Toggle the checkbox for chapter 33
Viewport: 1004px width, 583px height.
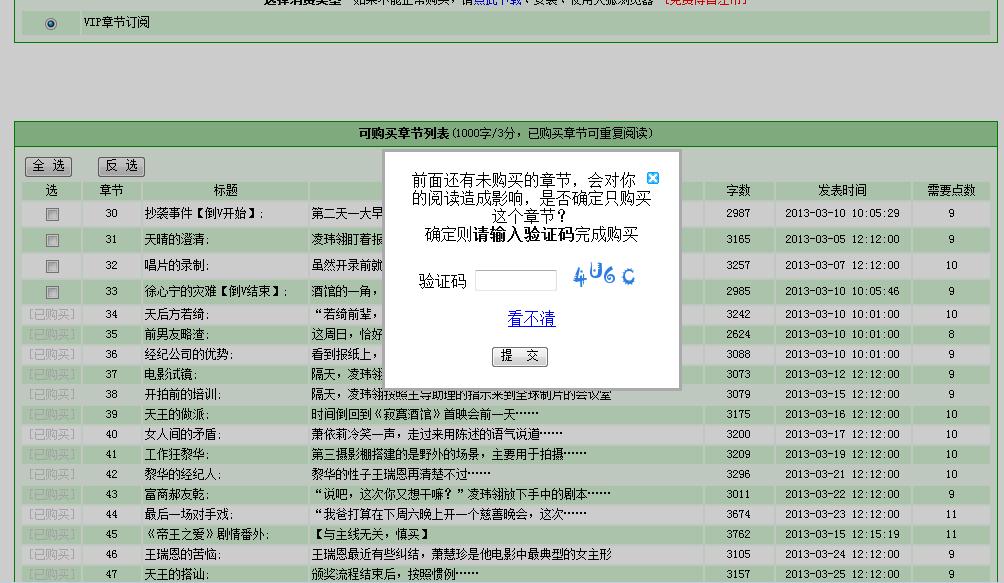[52, 292]
